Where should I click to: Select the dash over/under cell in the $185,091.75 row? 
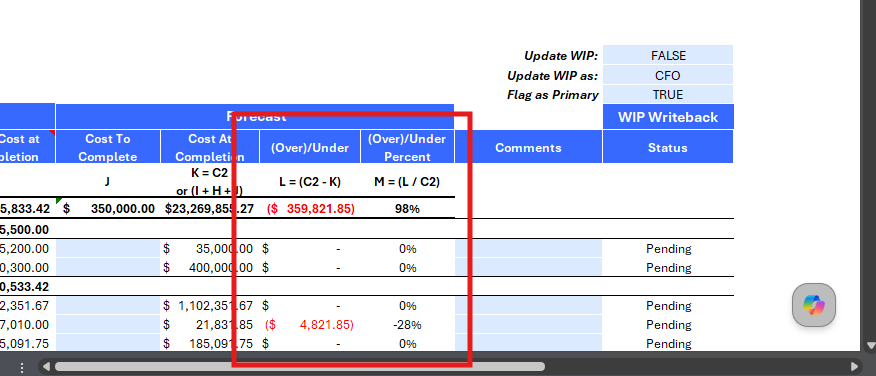click(x=310, y=344)
